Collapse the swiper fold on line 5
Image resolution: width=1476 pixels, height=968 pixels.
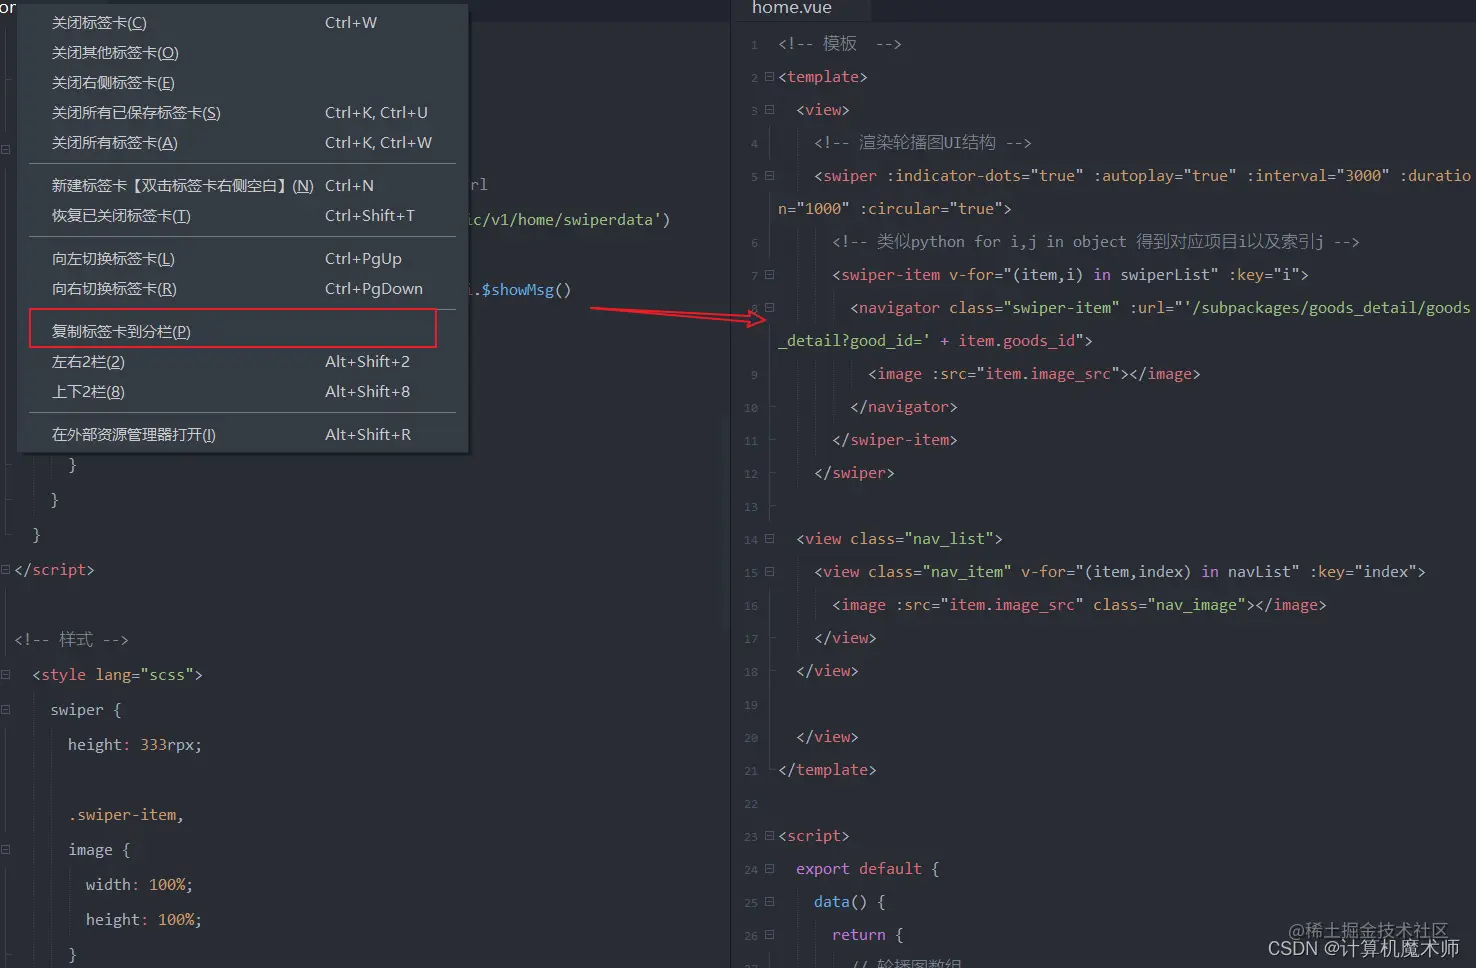pyautogui.click(x=769, y=175)
